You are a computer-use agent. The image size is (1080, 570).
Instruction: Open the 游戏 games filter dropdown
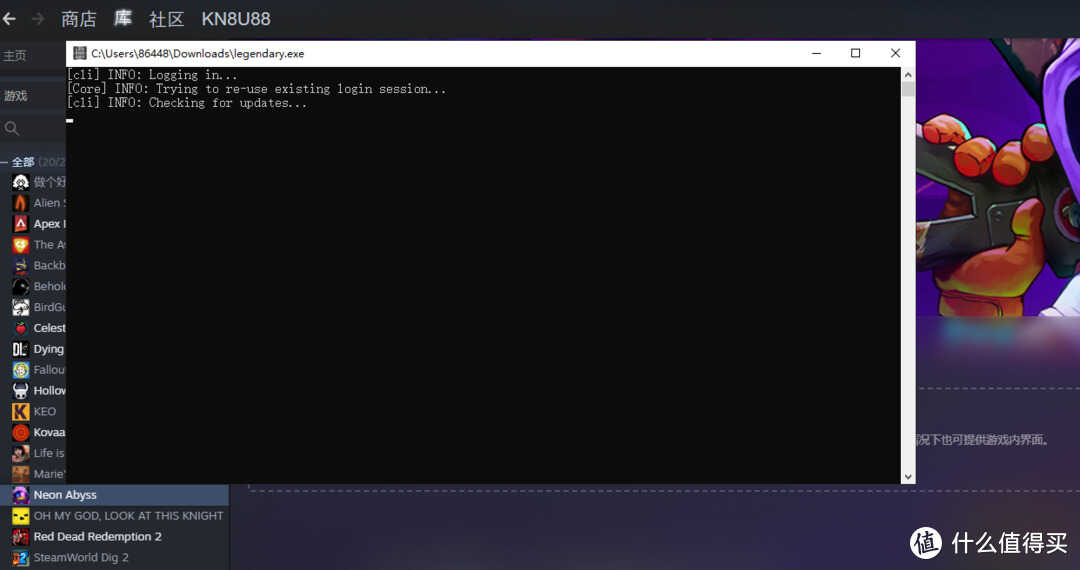[16, 96]
